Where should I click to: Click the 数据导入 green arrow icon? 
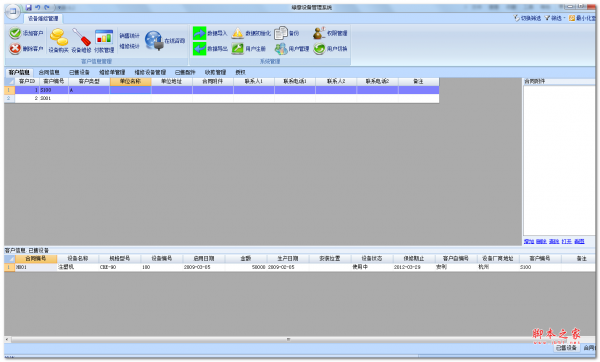199,33
